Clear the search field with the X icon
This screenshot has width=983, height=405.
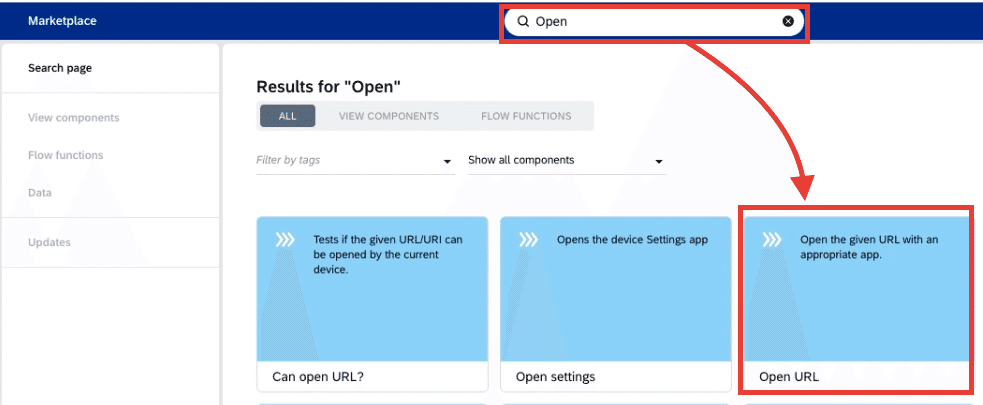click(788, 21)
